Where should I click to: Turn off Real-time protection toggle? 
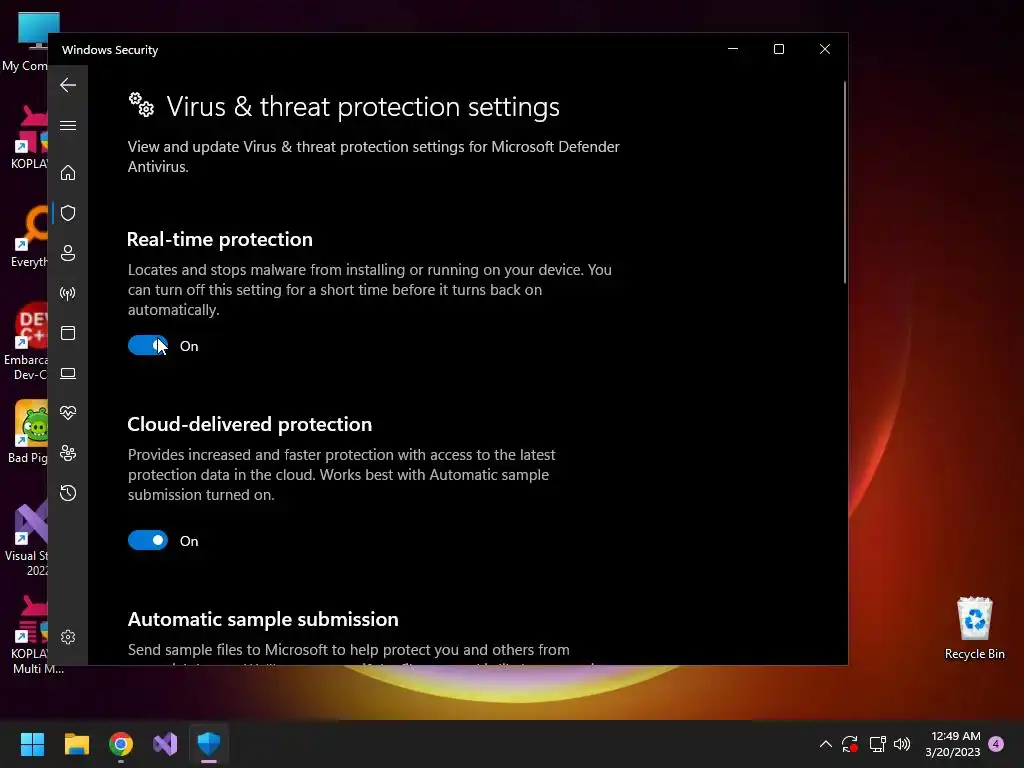(148, 345)
